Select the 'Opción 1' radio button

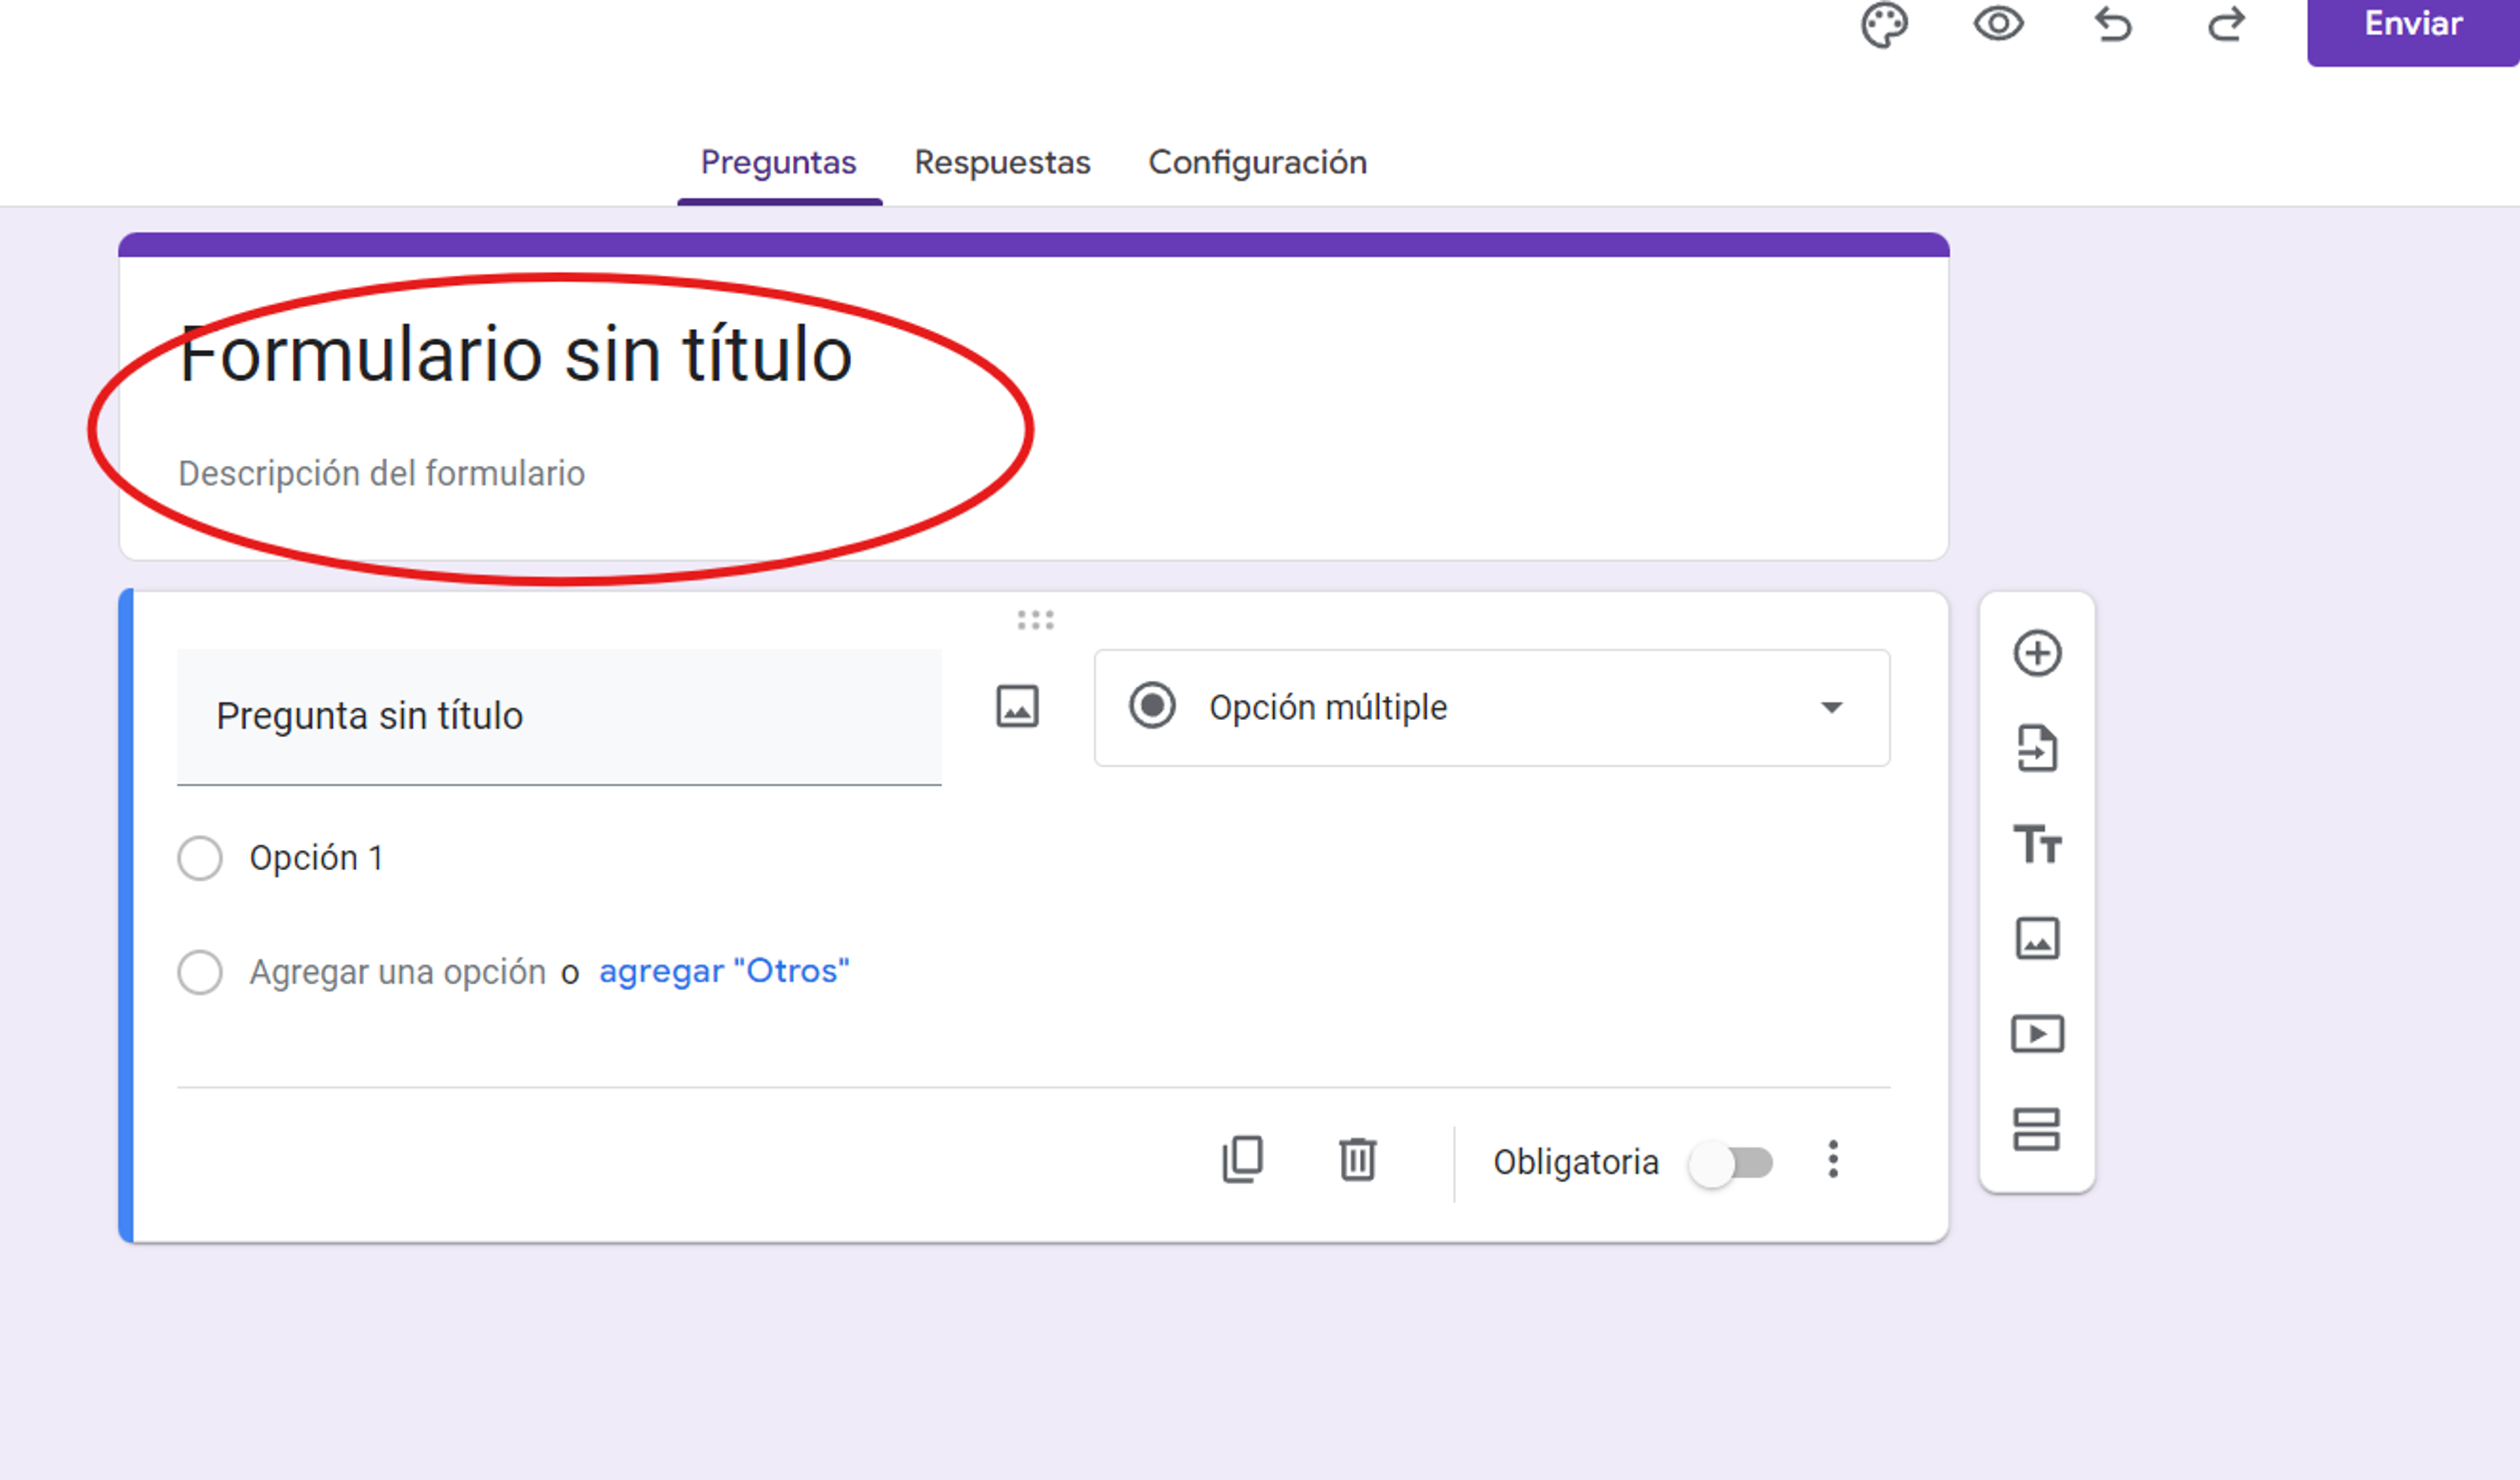pyautogui.click(x=200, y=858)
